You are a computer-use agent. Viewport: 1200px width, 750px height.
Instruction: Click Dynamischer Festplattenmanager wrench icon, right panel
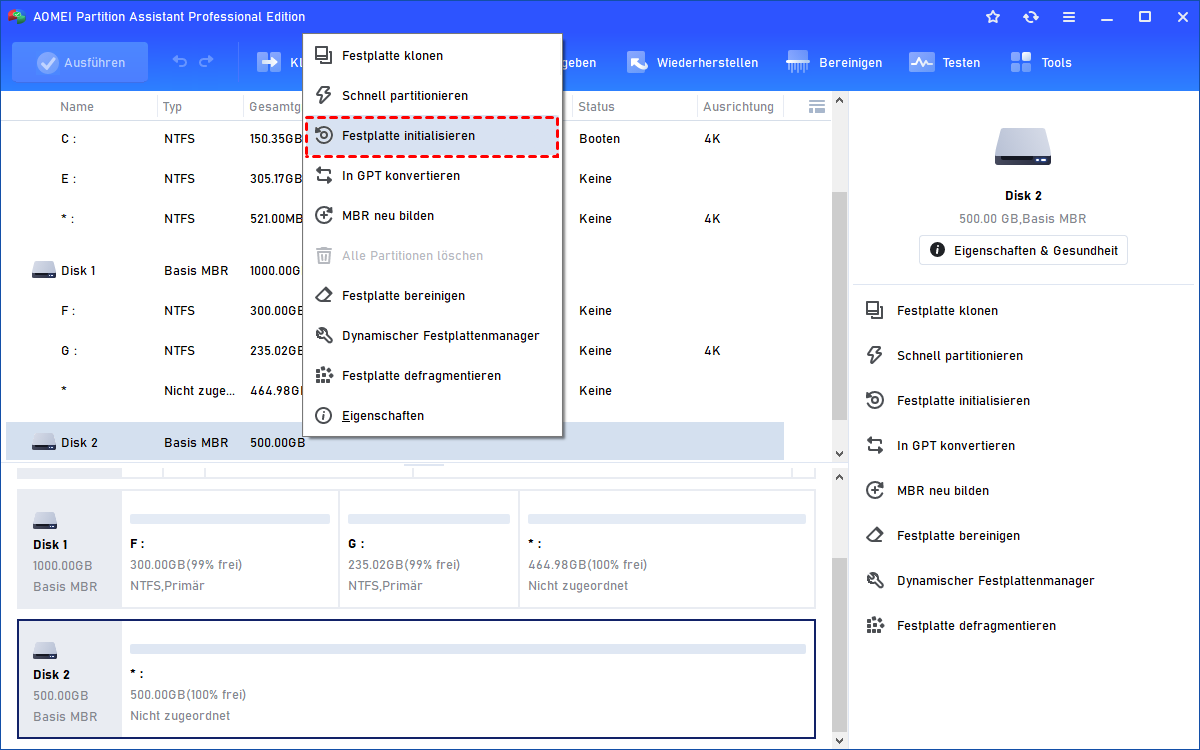coord(875,581)
